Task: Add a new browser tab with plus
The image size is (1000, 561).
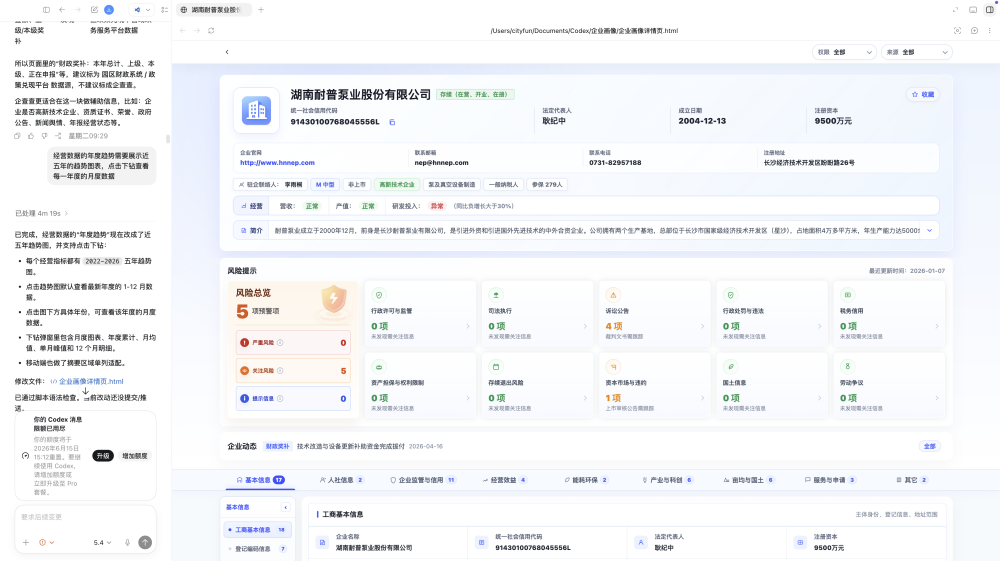Action: click(261, 10)
